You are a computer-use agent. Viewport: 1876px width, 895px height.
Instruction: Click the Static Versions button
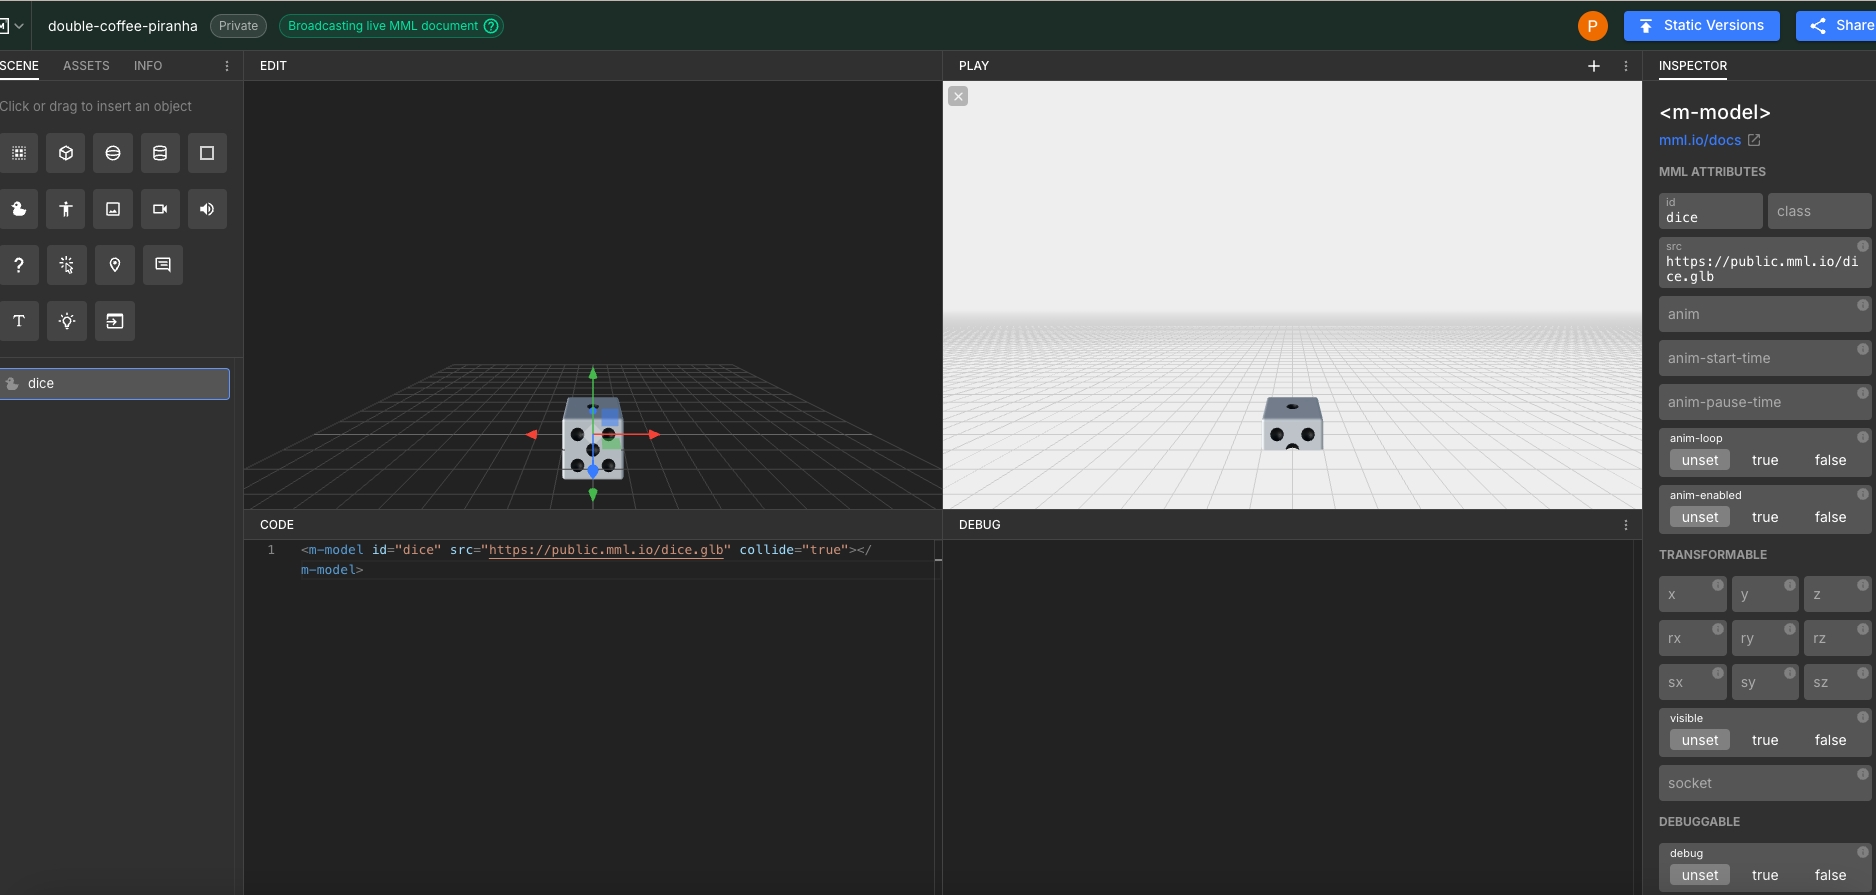click(1701, 26)
